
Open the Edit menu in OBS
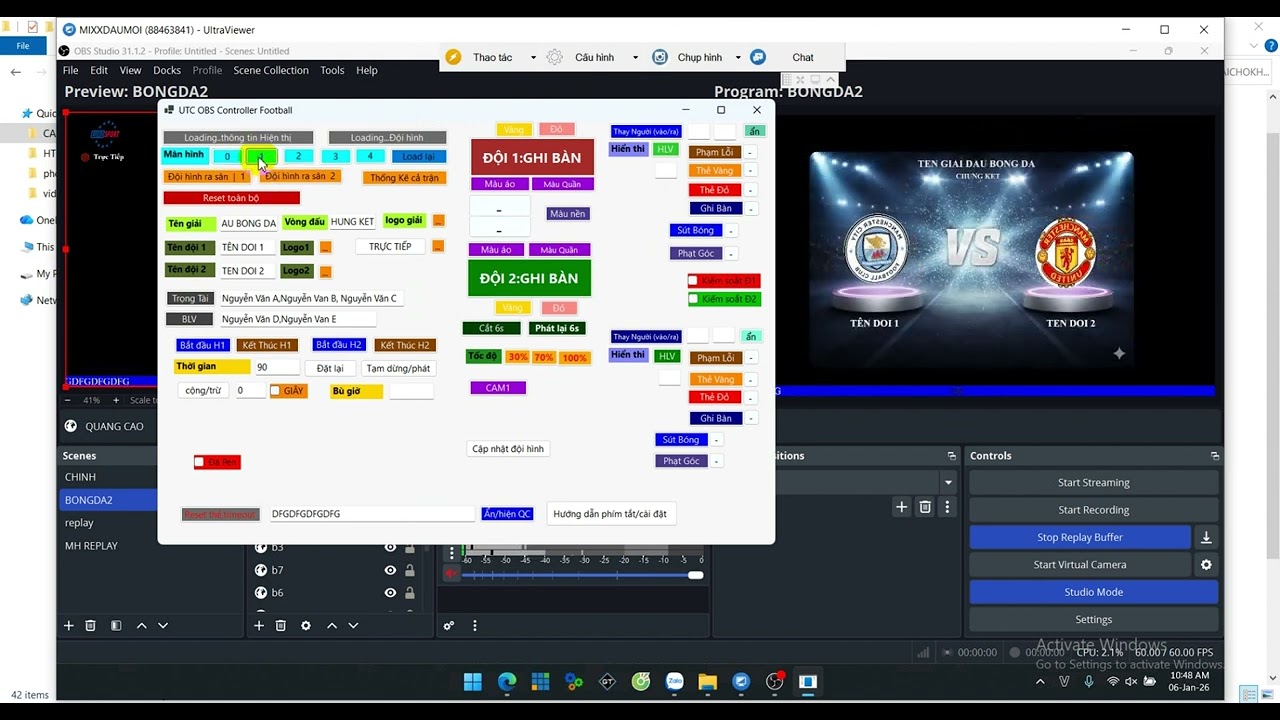pos(99,70)
